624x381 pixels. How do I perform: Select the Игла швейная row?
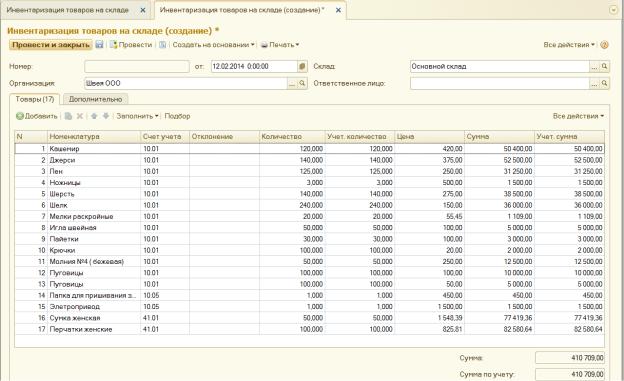(x=310, y=228)
